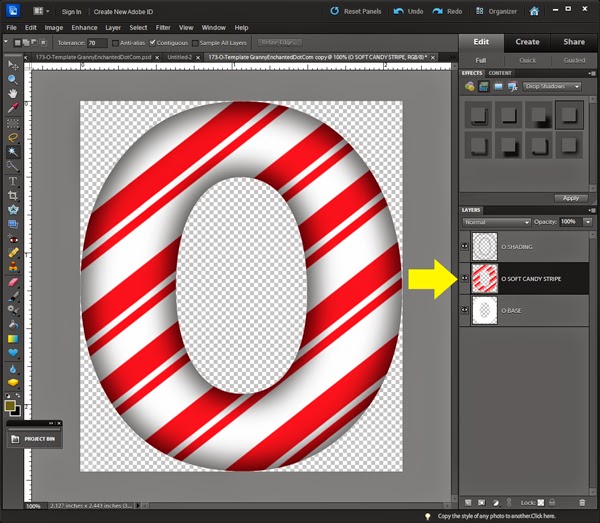Delete layer with trash icon
600x523 pixels.
click(x=582, y=502)
